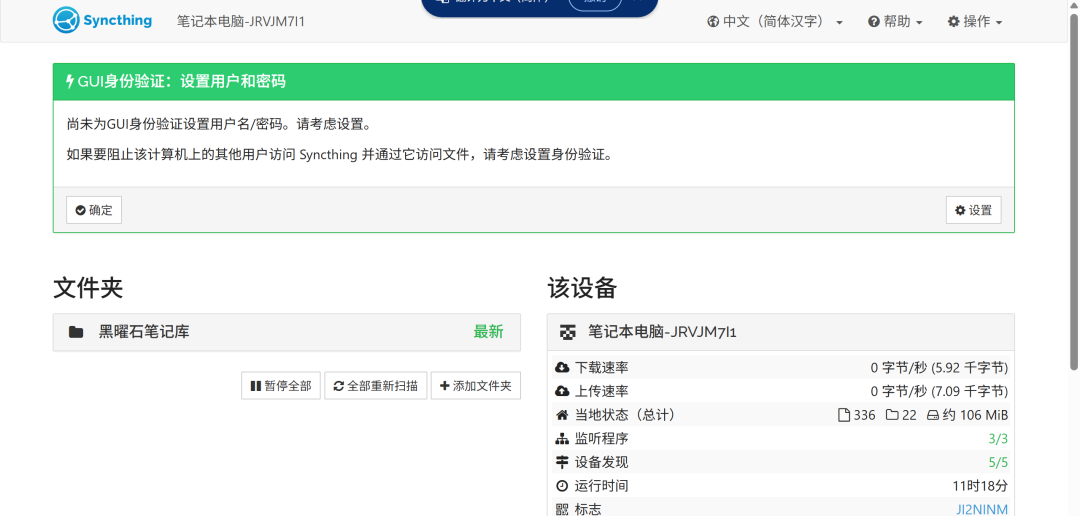The width and height of the screenshot is (1080, 516).
Task: Click the 5/5 discovery value
Action: tap(998, 462)
